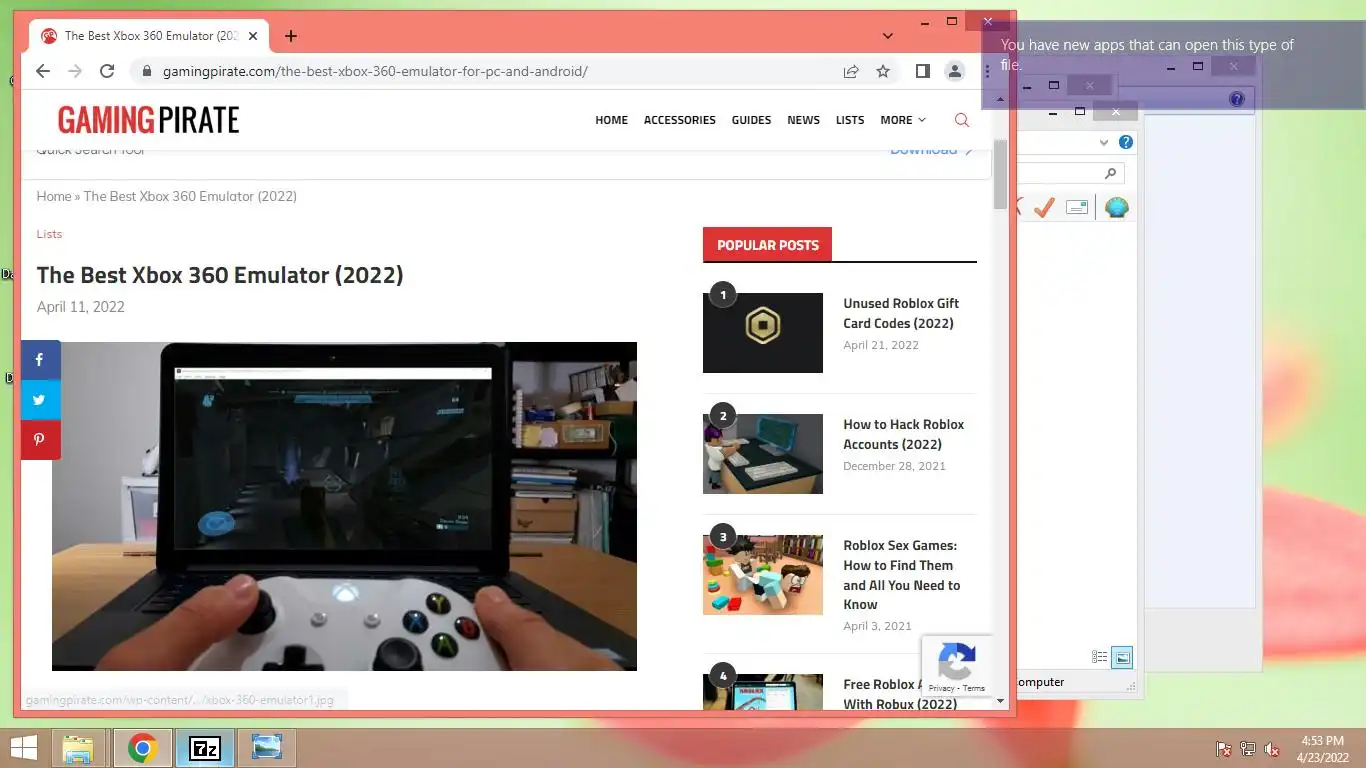
Task: Click the greyed forward navigation arrow
Action: (75, 71)
